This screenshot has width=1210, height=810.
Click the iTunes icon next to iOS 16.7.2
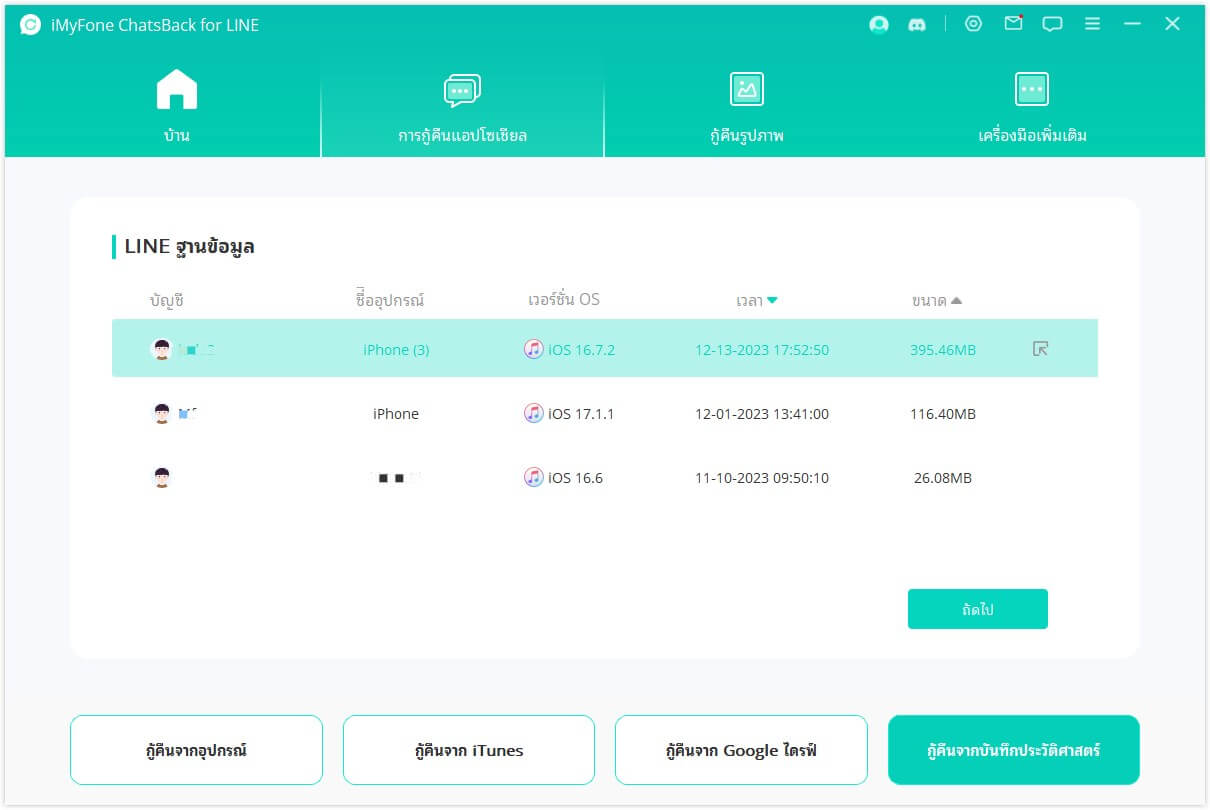pyautogui.click(x=534, y=349)
